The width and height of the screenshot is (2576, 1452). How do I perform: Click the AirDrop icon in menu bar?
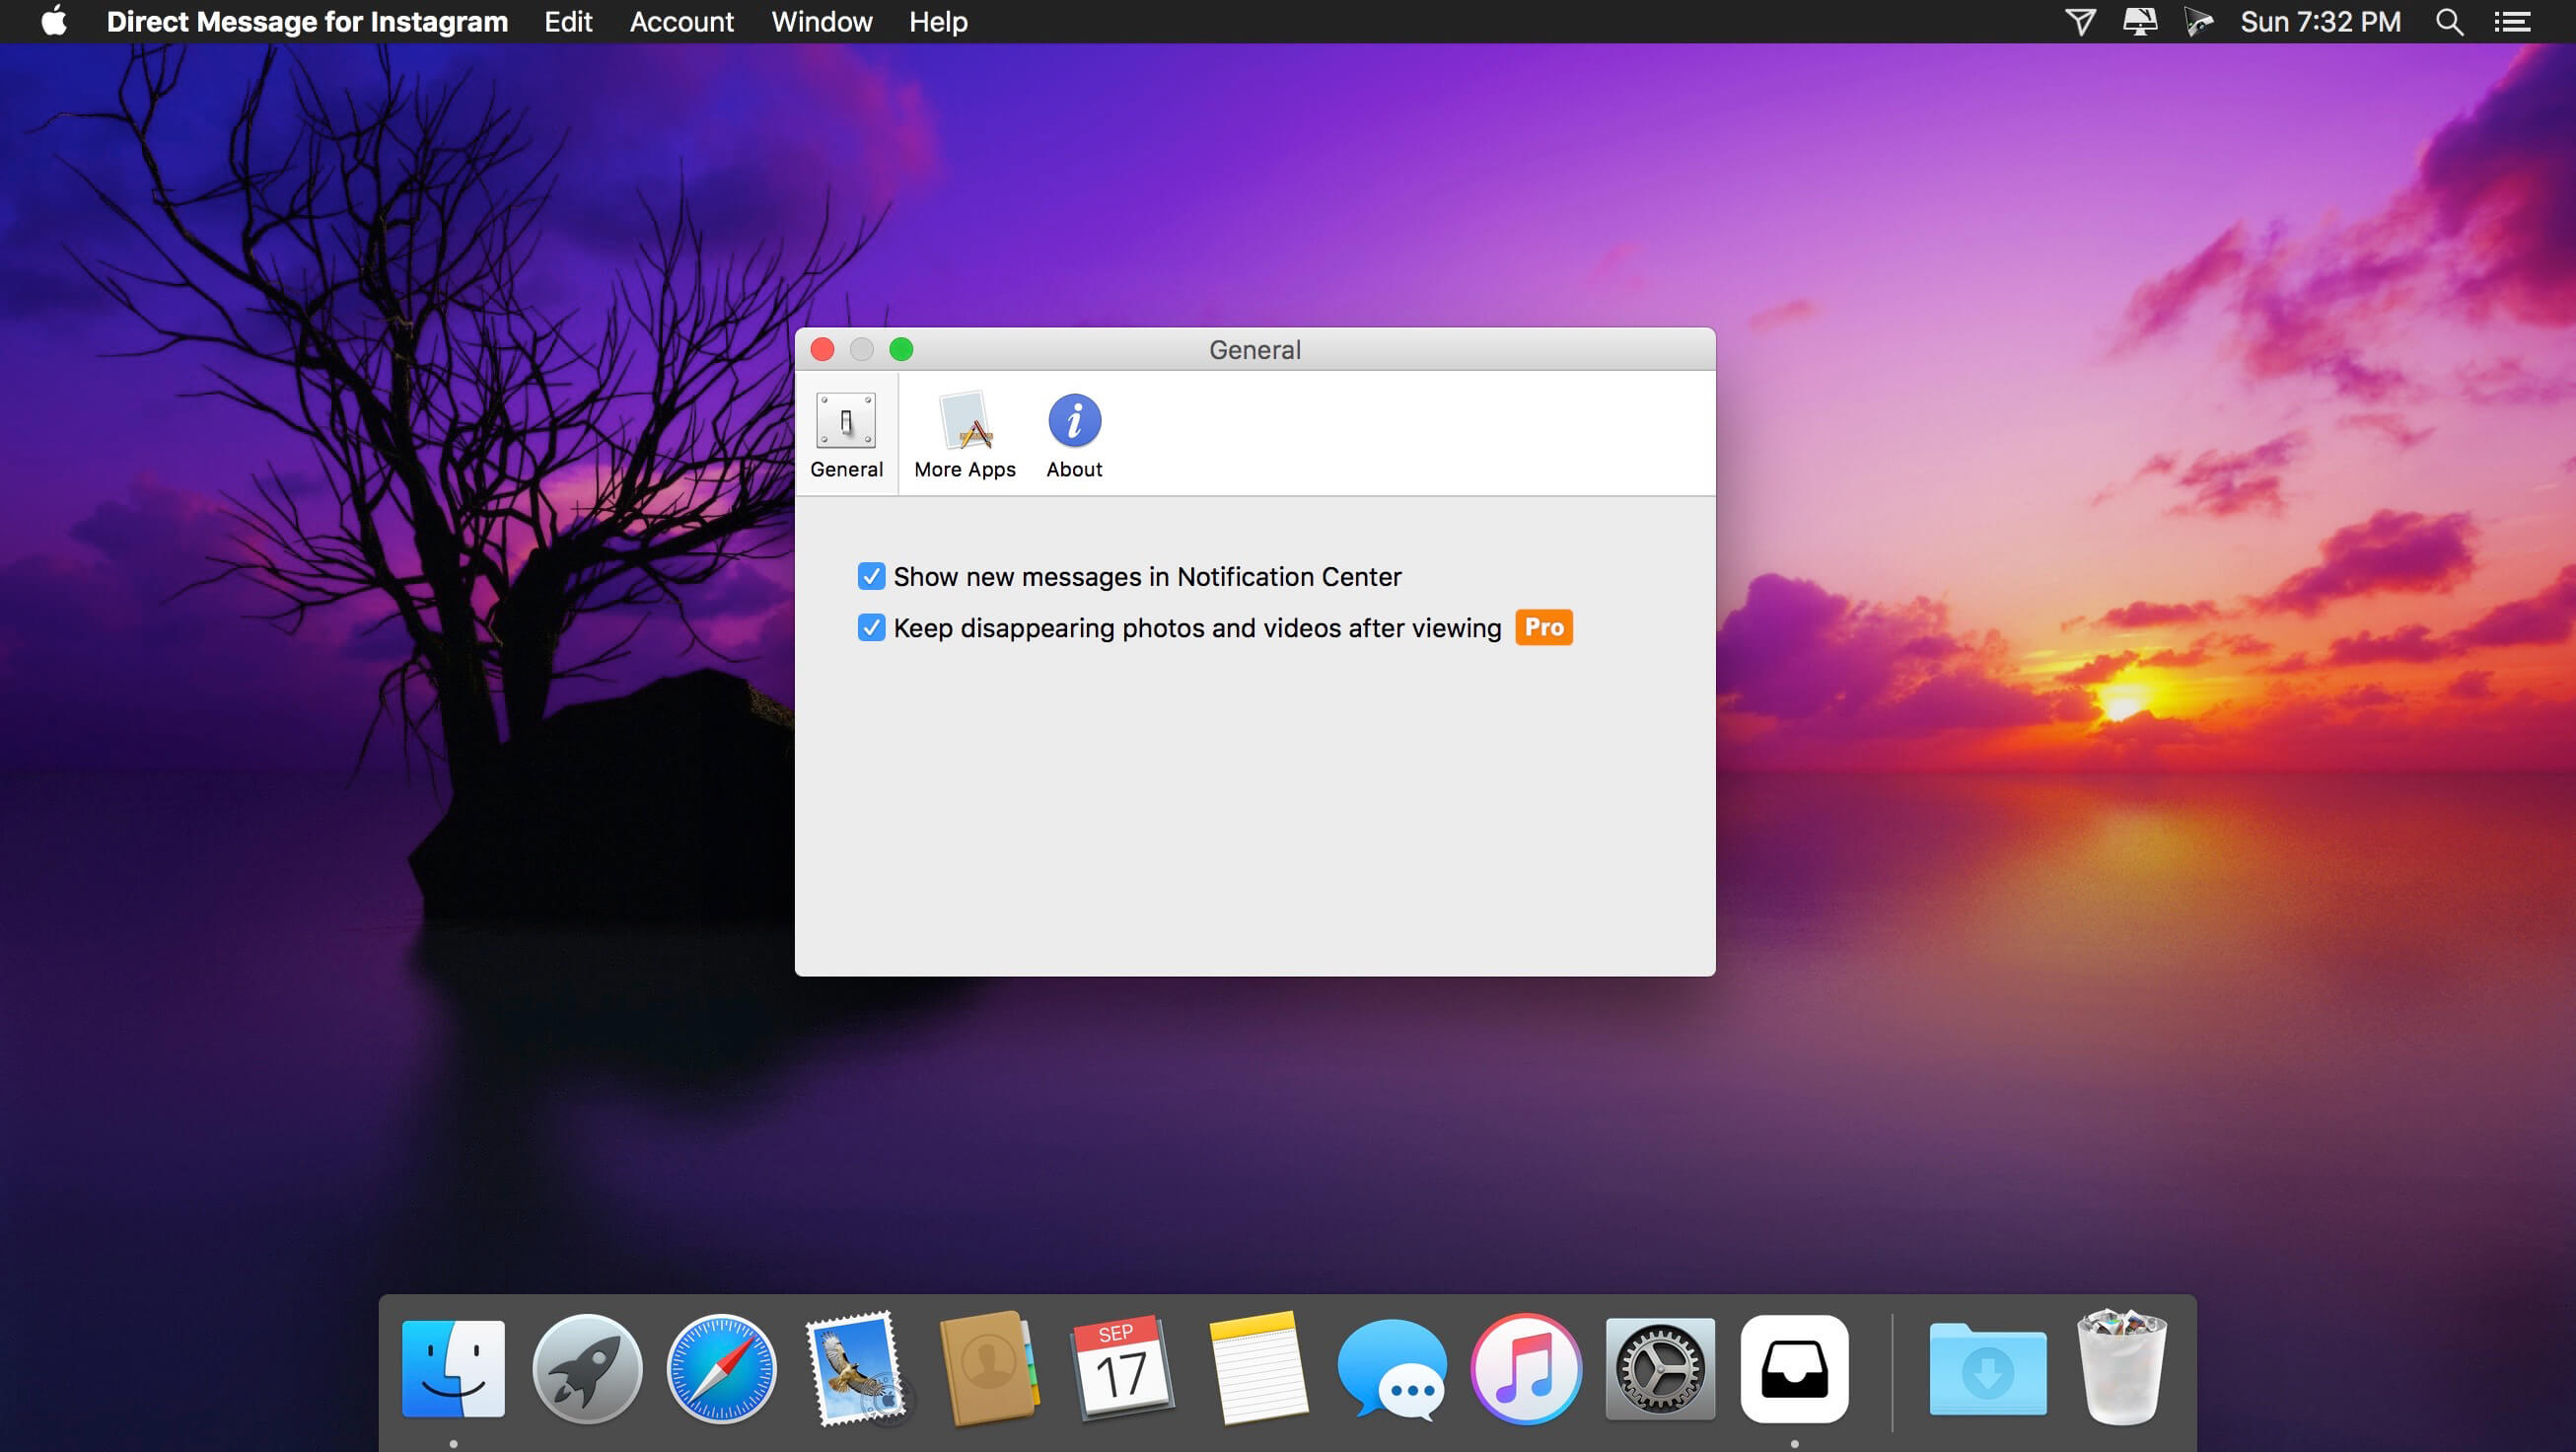tap(2079, 22)
